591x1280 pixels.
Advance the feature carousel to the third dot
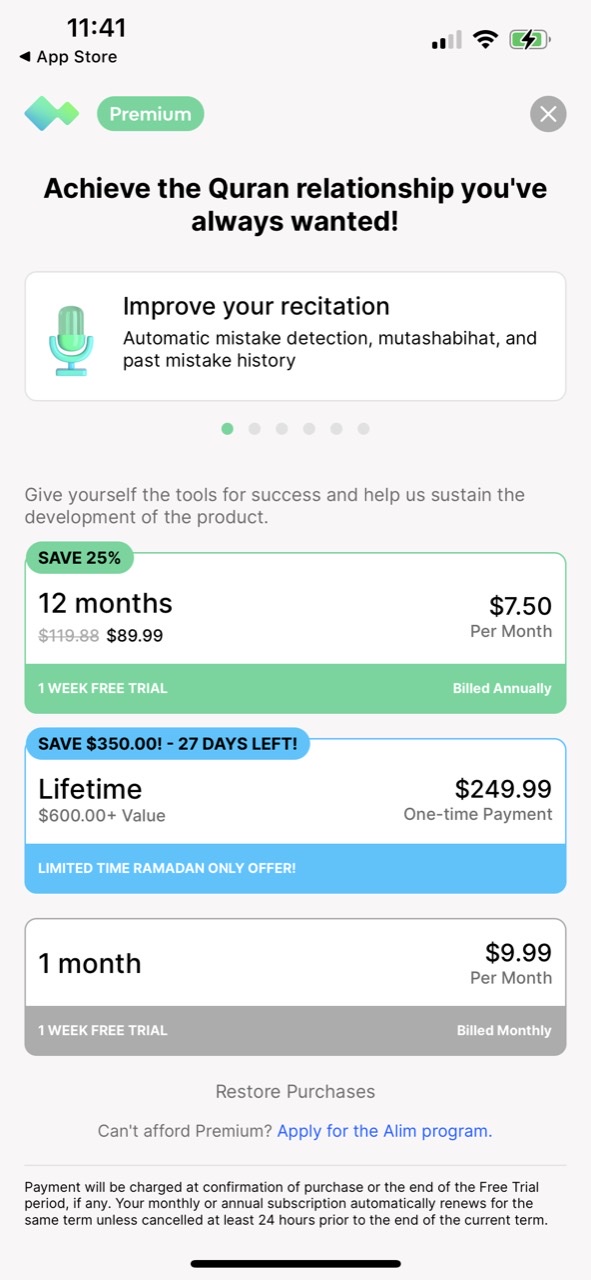282,428
